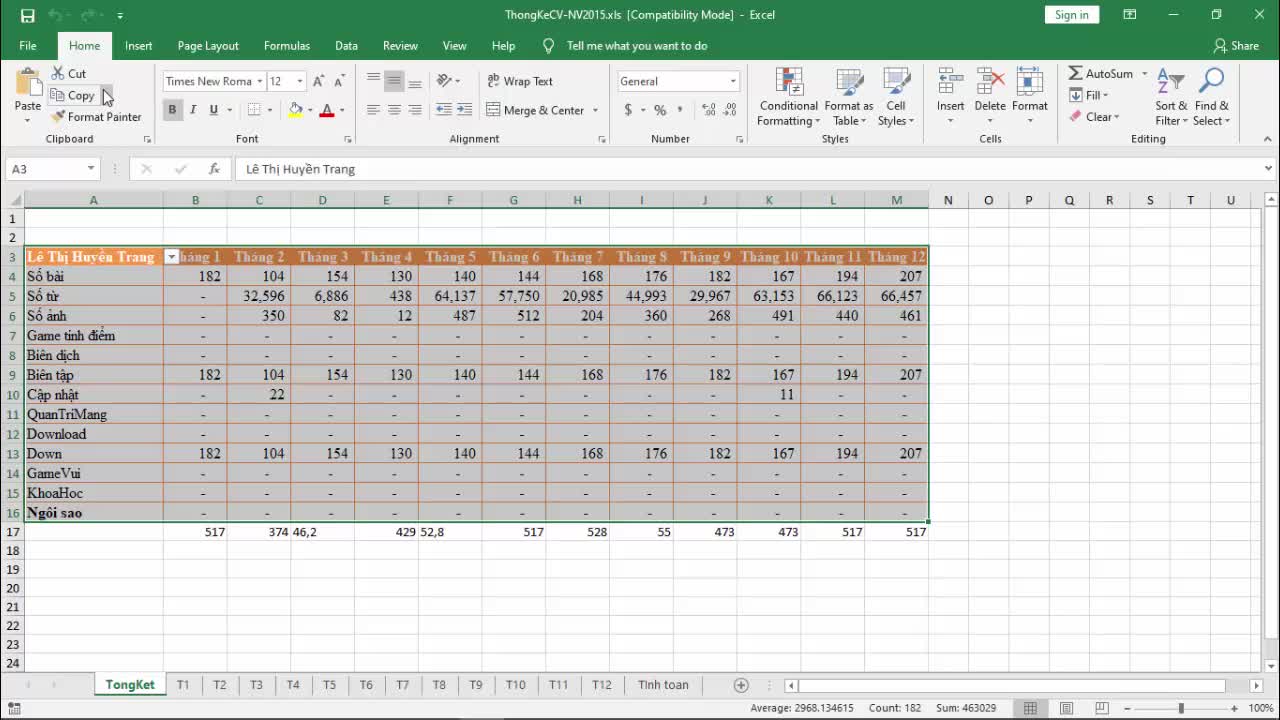Switch to the Formulas ribbon tab

pyautogui.click(x=287, y=46)
